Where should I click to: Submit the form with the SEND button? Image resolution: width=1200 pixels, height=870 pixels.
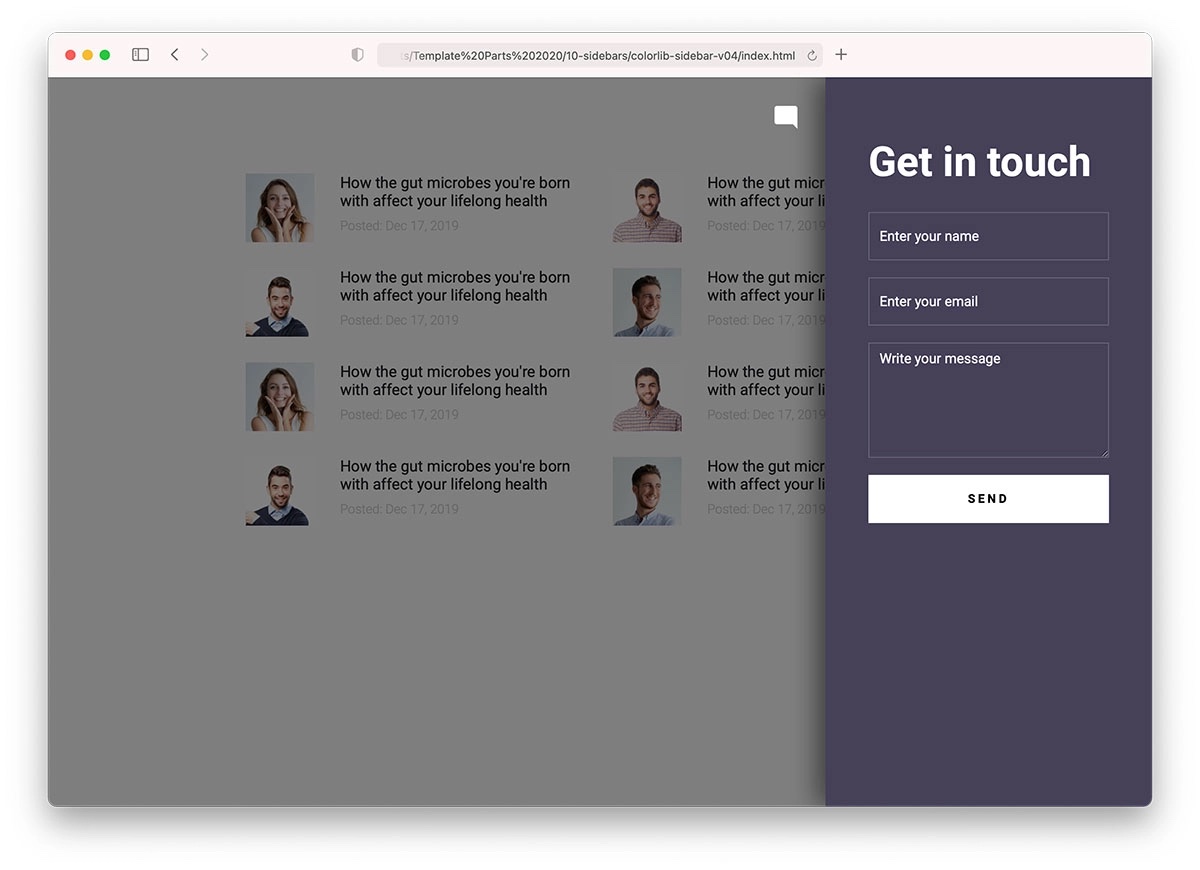988,499
